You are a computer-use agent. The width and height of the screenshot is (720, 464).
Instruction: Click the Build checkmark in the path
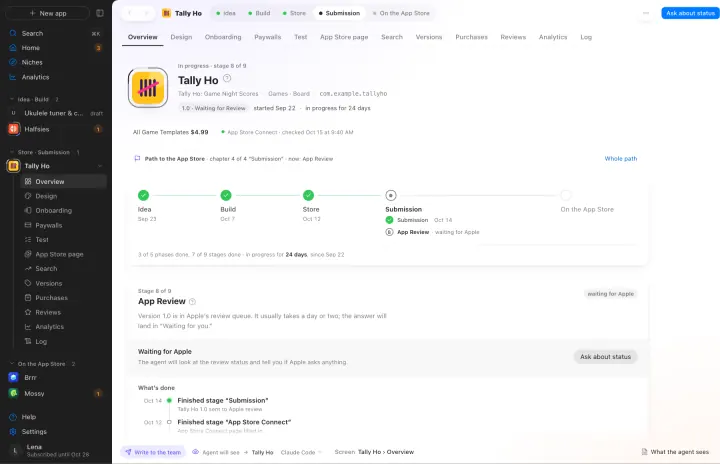226,195
